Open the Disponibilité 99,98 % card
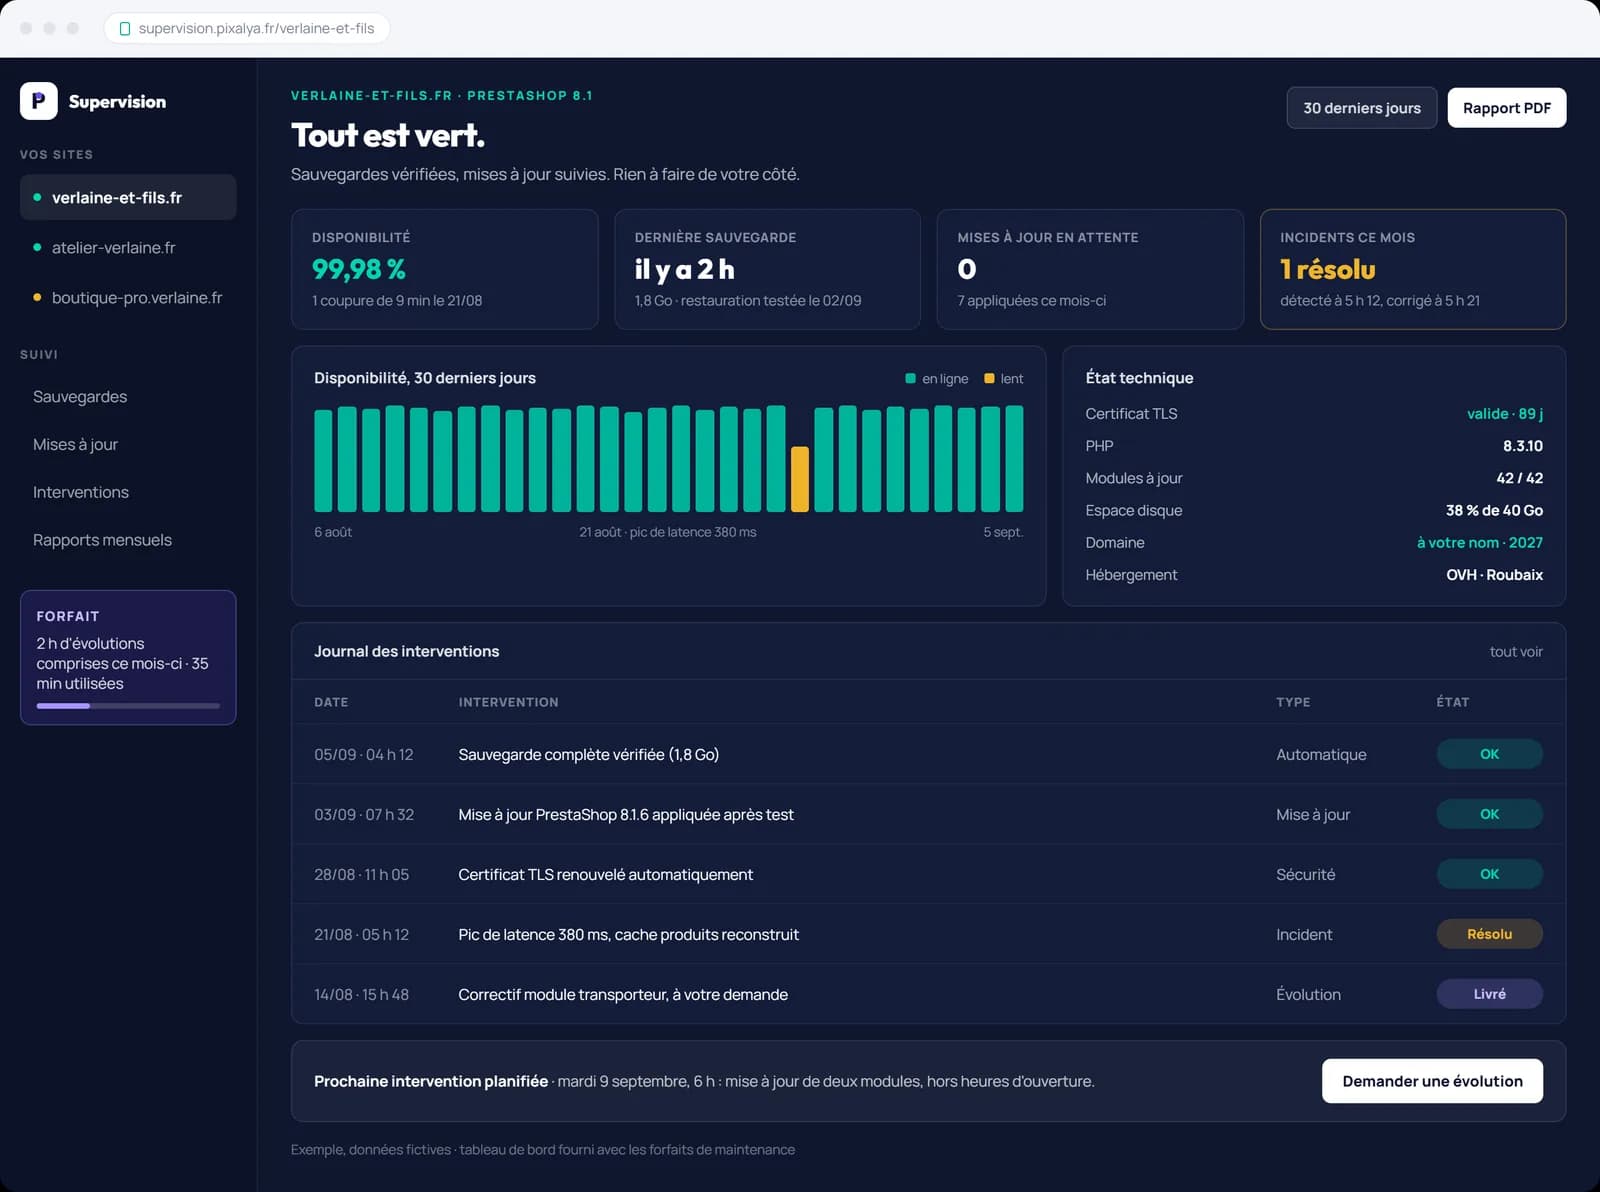1600x1192 pixels. (444, 269)
